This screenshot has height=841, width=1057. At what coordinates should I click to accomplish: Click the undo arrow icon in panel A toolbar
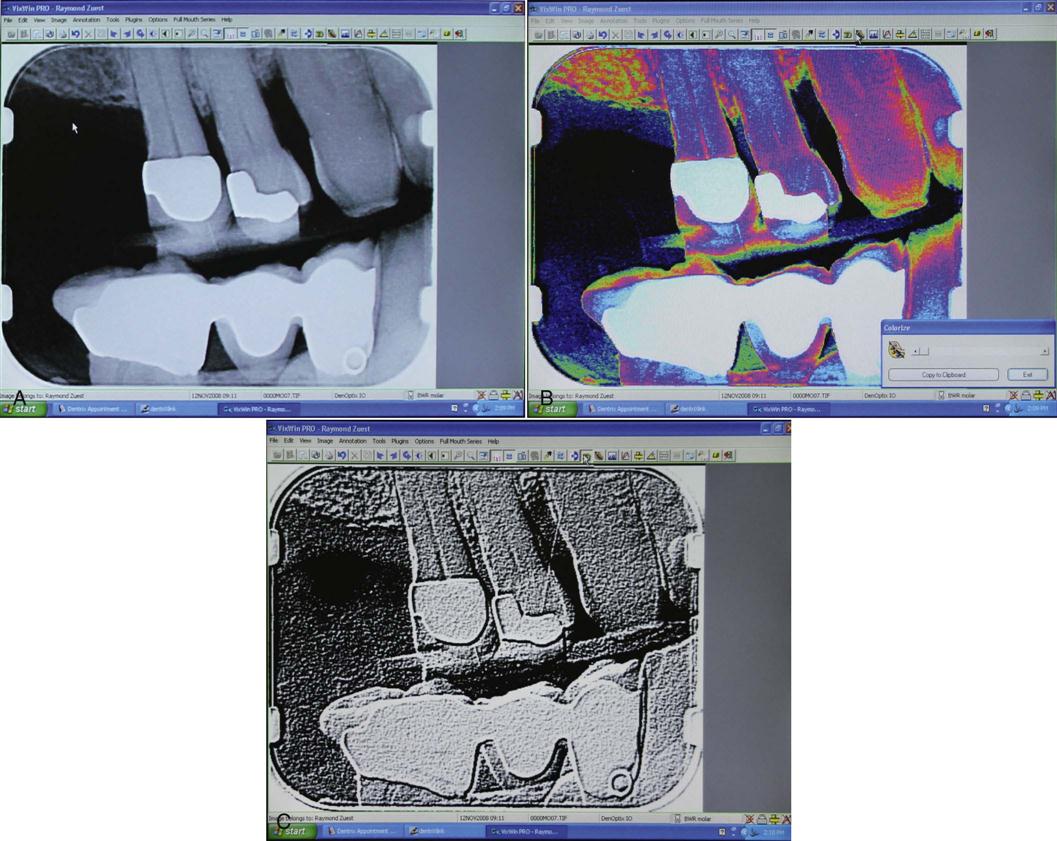click(75, 33)
